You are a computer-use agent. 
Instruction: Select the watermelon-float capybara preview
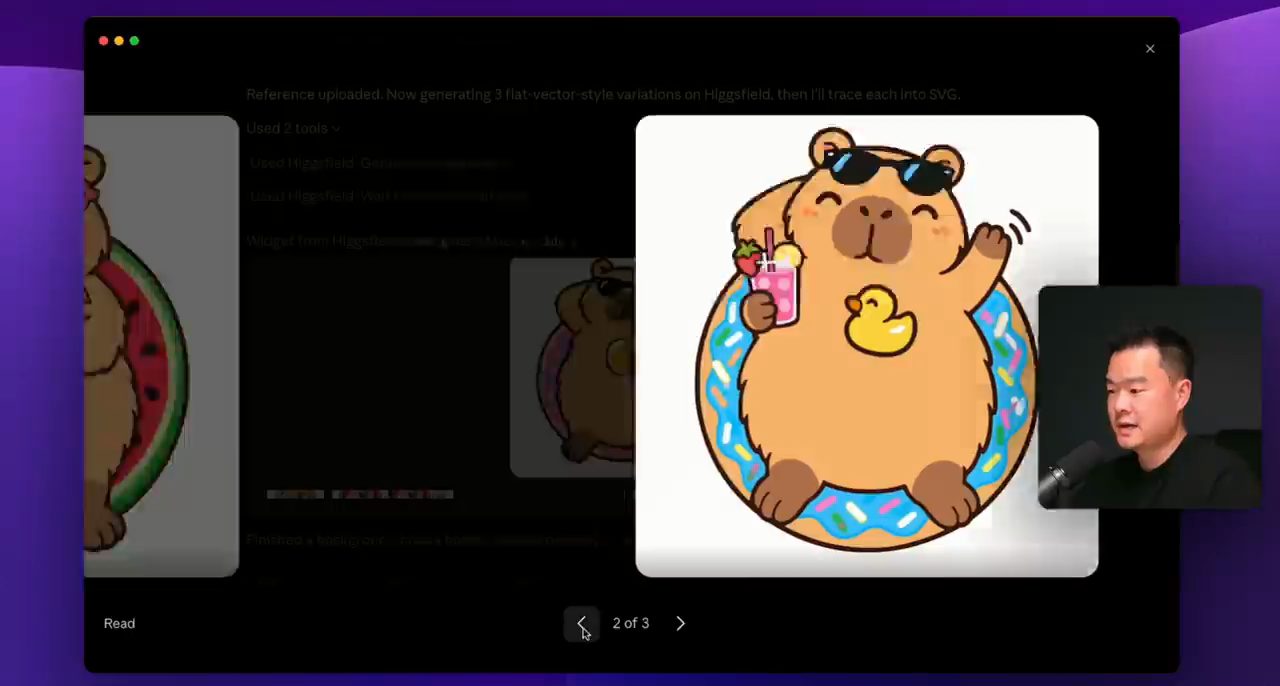tap(161, 346)
